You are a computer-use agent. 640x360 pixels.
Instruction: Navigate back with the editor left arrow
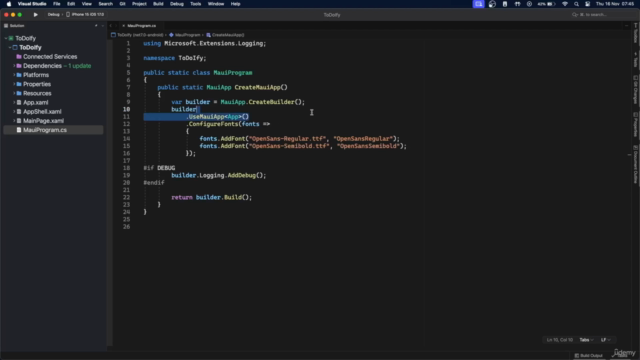pyautogui.click(x=111, y=26)
